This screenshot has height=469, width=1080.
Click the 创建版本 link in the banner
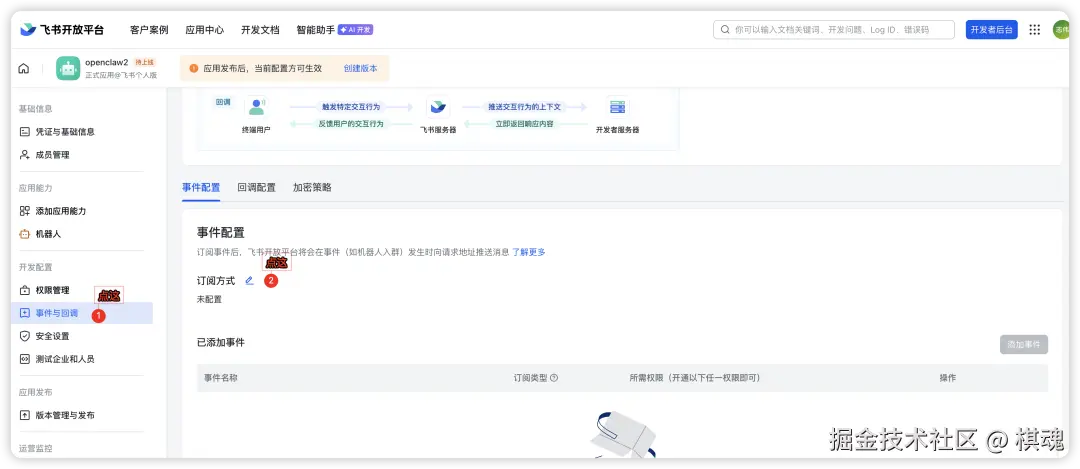(360, 68)
